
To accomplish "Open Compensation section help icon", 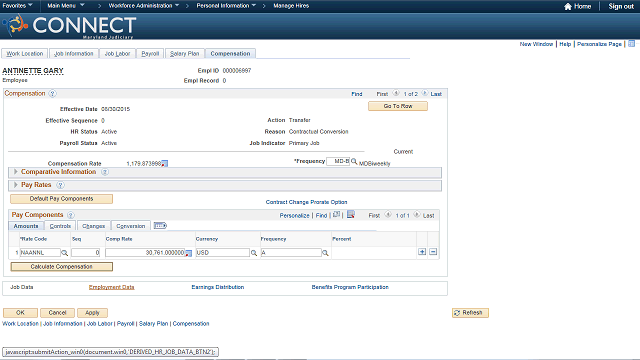I will pos(52,93).
